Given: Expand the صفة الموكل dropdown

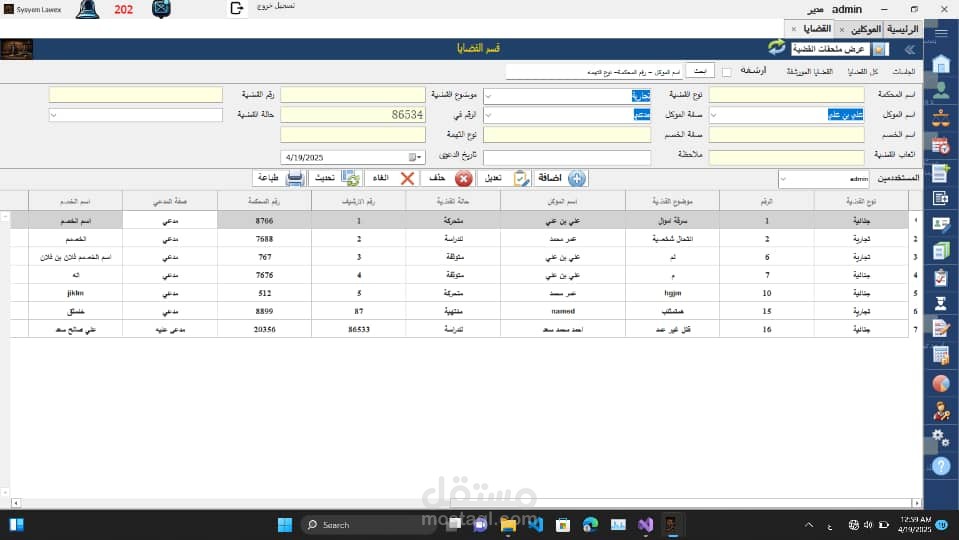Looking at the screenshot, I should point(488,115).
